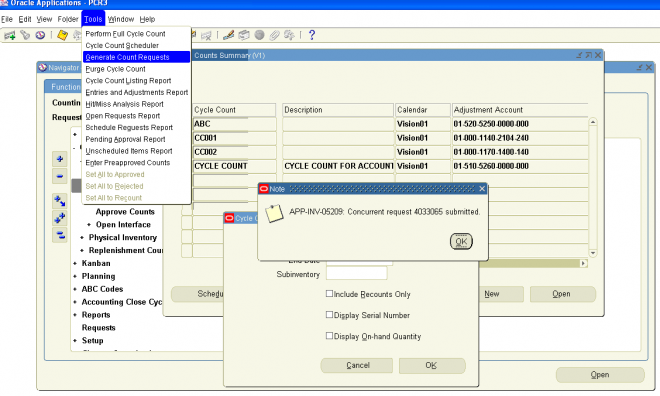Viewport: 660px width, 396px height.
Task: Click the Subinventory input field
Action: [357, 273]
